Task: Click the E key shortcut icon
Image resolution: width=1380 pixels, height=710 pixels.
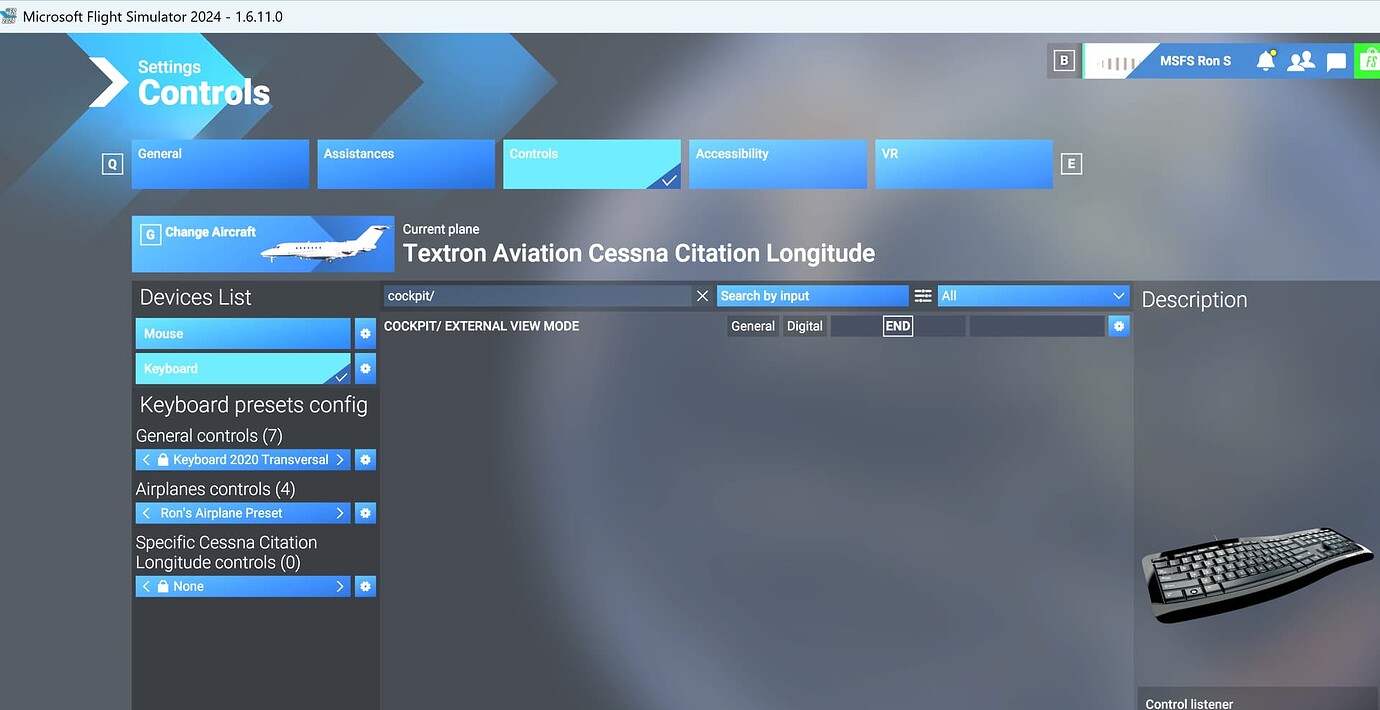Action: pos(1071,164)
